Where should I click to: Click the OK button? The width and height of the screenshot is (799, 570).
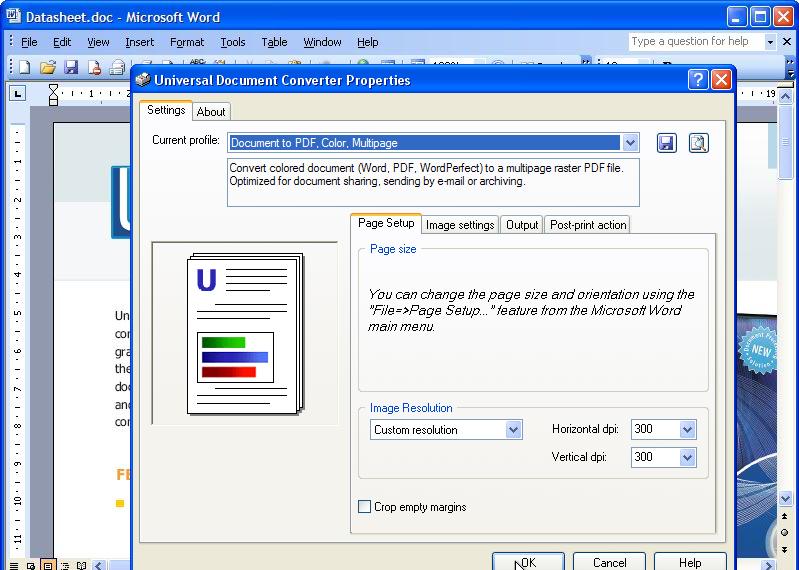528,562
